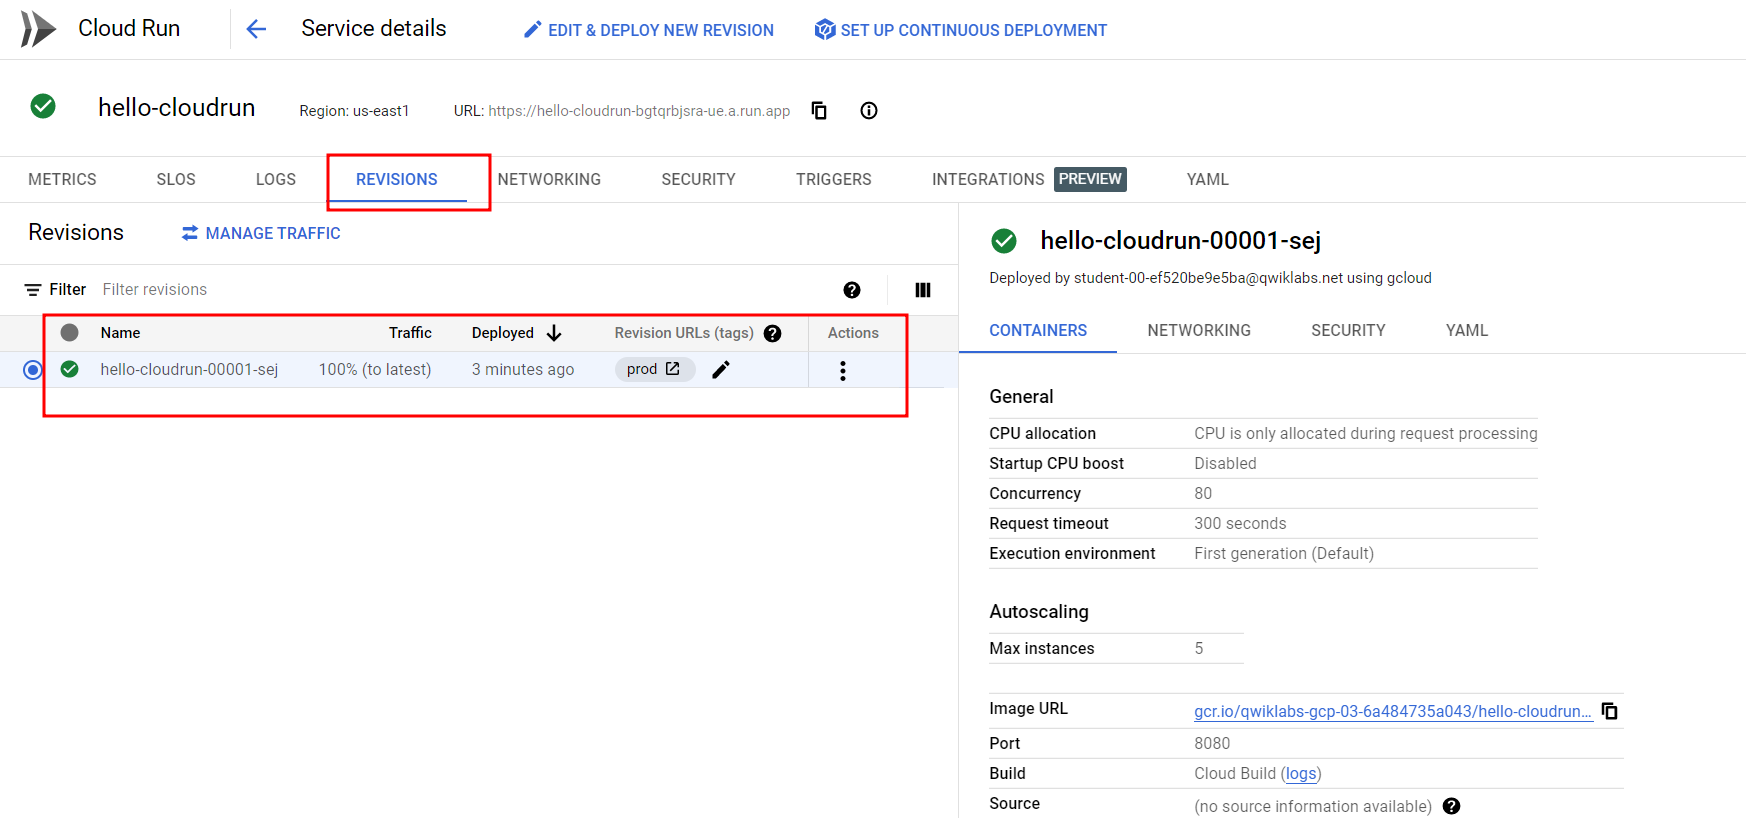Open the Cloud Build logs link
Image resolution: width=1746 pixels, height=818 pixels.
coord(1301,773)
